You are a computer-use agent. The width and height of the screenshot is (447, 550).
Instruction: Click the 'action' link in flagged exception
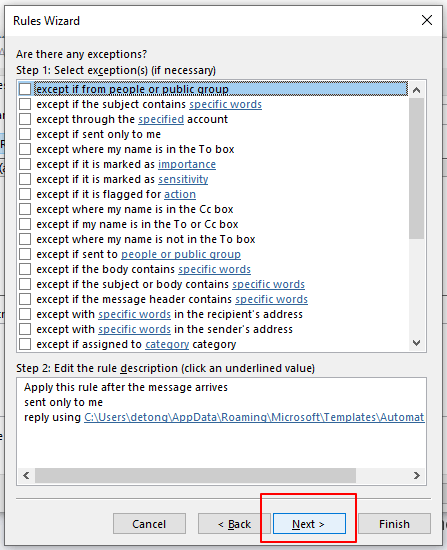tap(180, 194)
